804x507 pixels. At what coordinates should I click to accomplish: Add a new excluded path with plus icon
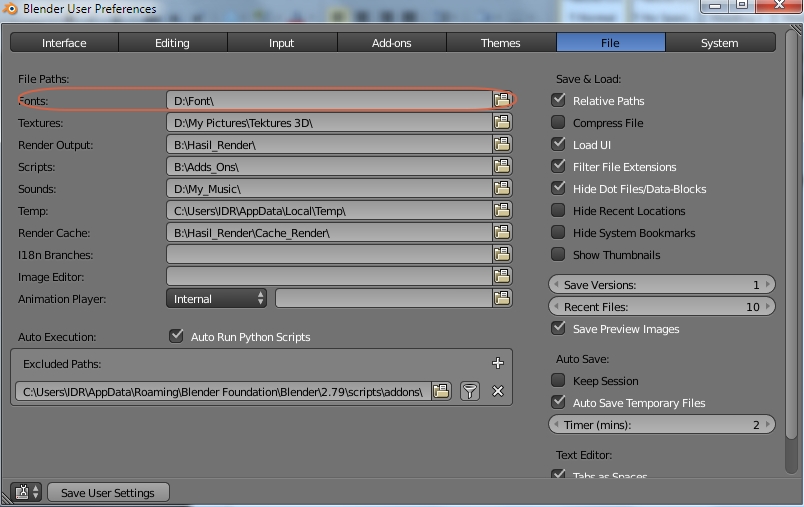pyautogui.click(x=497, y=363)
